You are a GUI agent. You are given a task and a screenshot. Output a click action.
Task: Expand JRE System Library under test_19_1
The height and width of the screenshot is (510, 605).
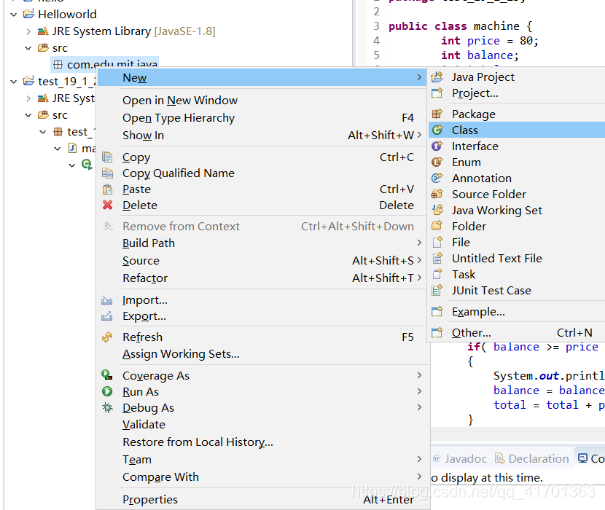click(28, 98)
